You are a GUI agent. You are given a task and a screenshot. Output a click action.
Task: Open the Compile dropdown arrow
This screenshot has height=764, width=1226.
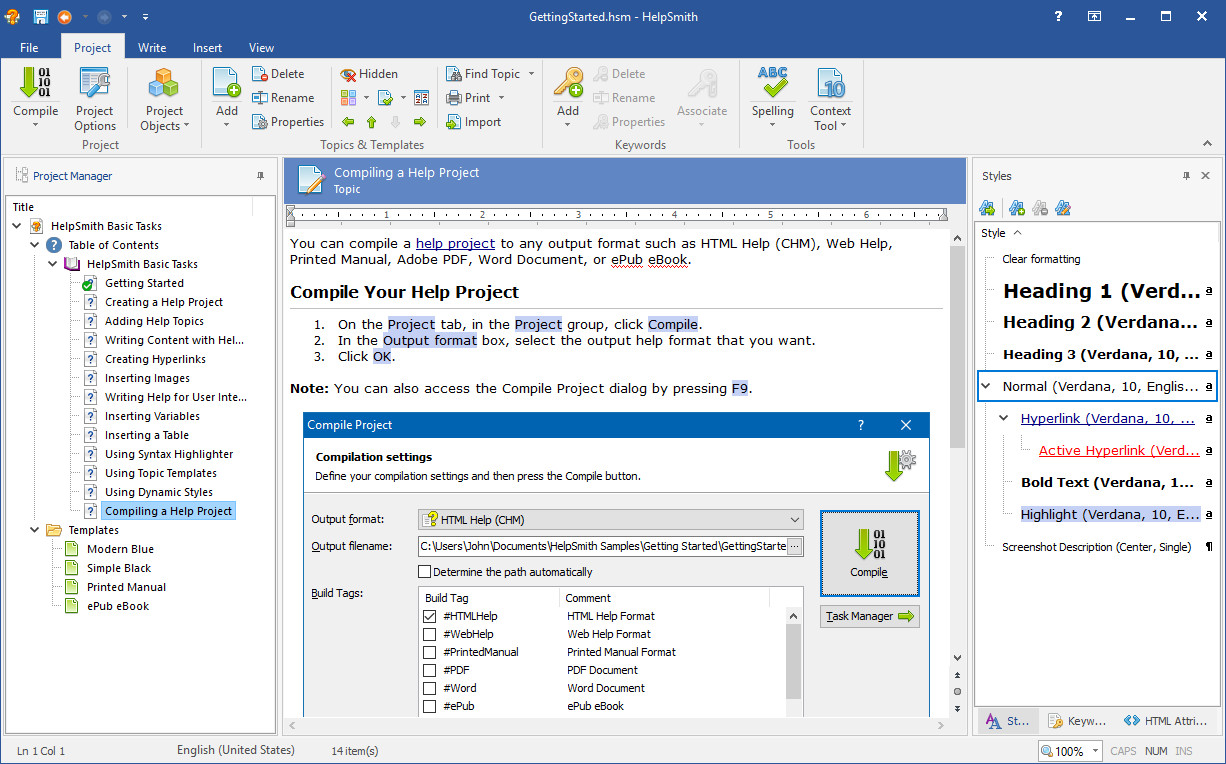pos(35,126)
